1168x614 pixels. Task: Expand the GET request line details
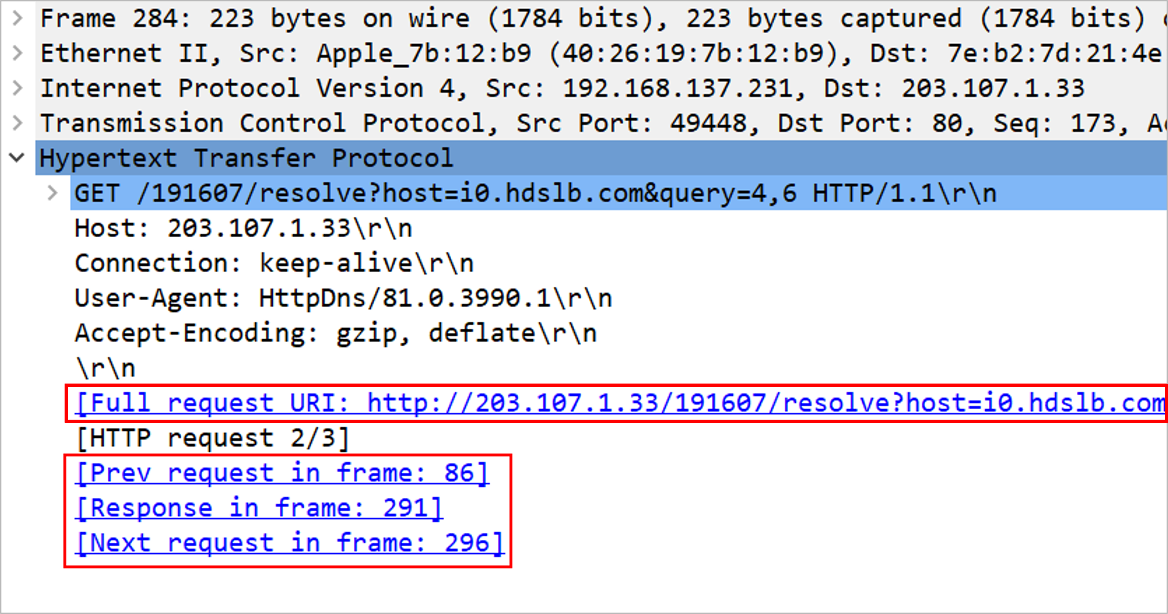[52, 193]
